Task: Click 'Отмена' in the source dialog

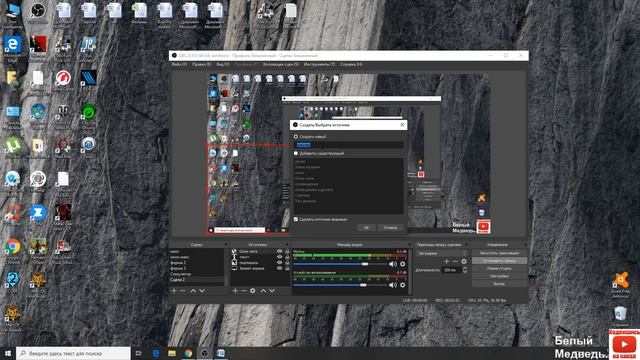Action: pyautogui.click(x=390, y=228)
